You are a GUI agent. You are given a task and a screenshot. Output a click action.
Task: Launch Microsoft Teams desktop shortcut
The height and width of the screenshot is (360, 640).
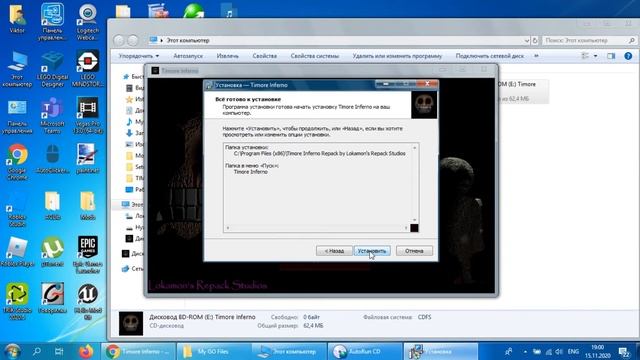click(x=52, y=116)
